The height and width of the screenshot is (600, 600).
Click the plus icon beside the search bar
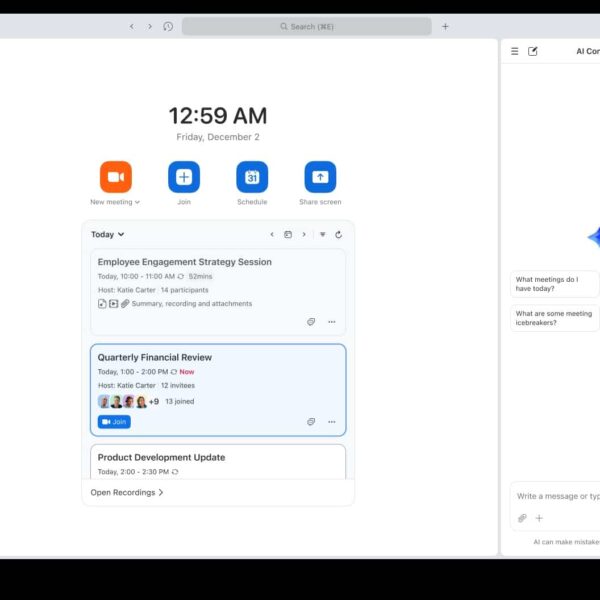[x=445, y=26]
